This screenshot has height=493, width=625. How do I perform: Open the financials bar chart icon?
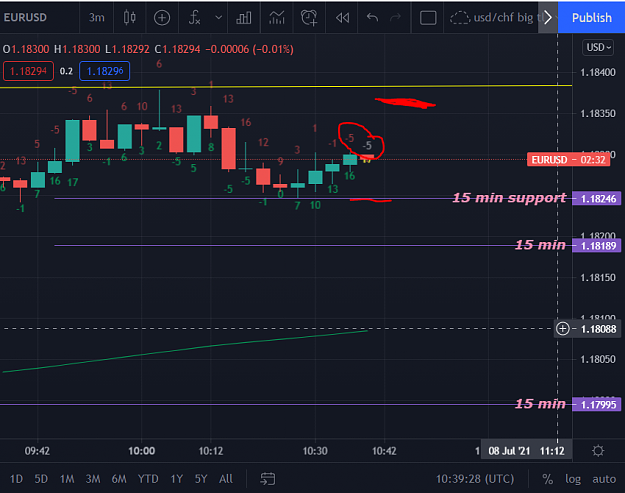pos(244,18)
